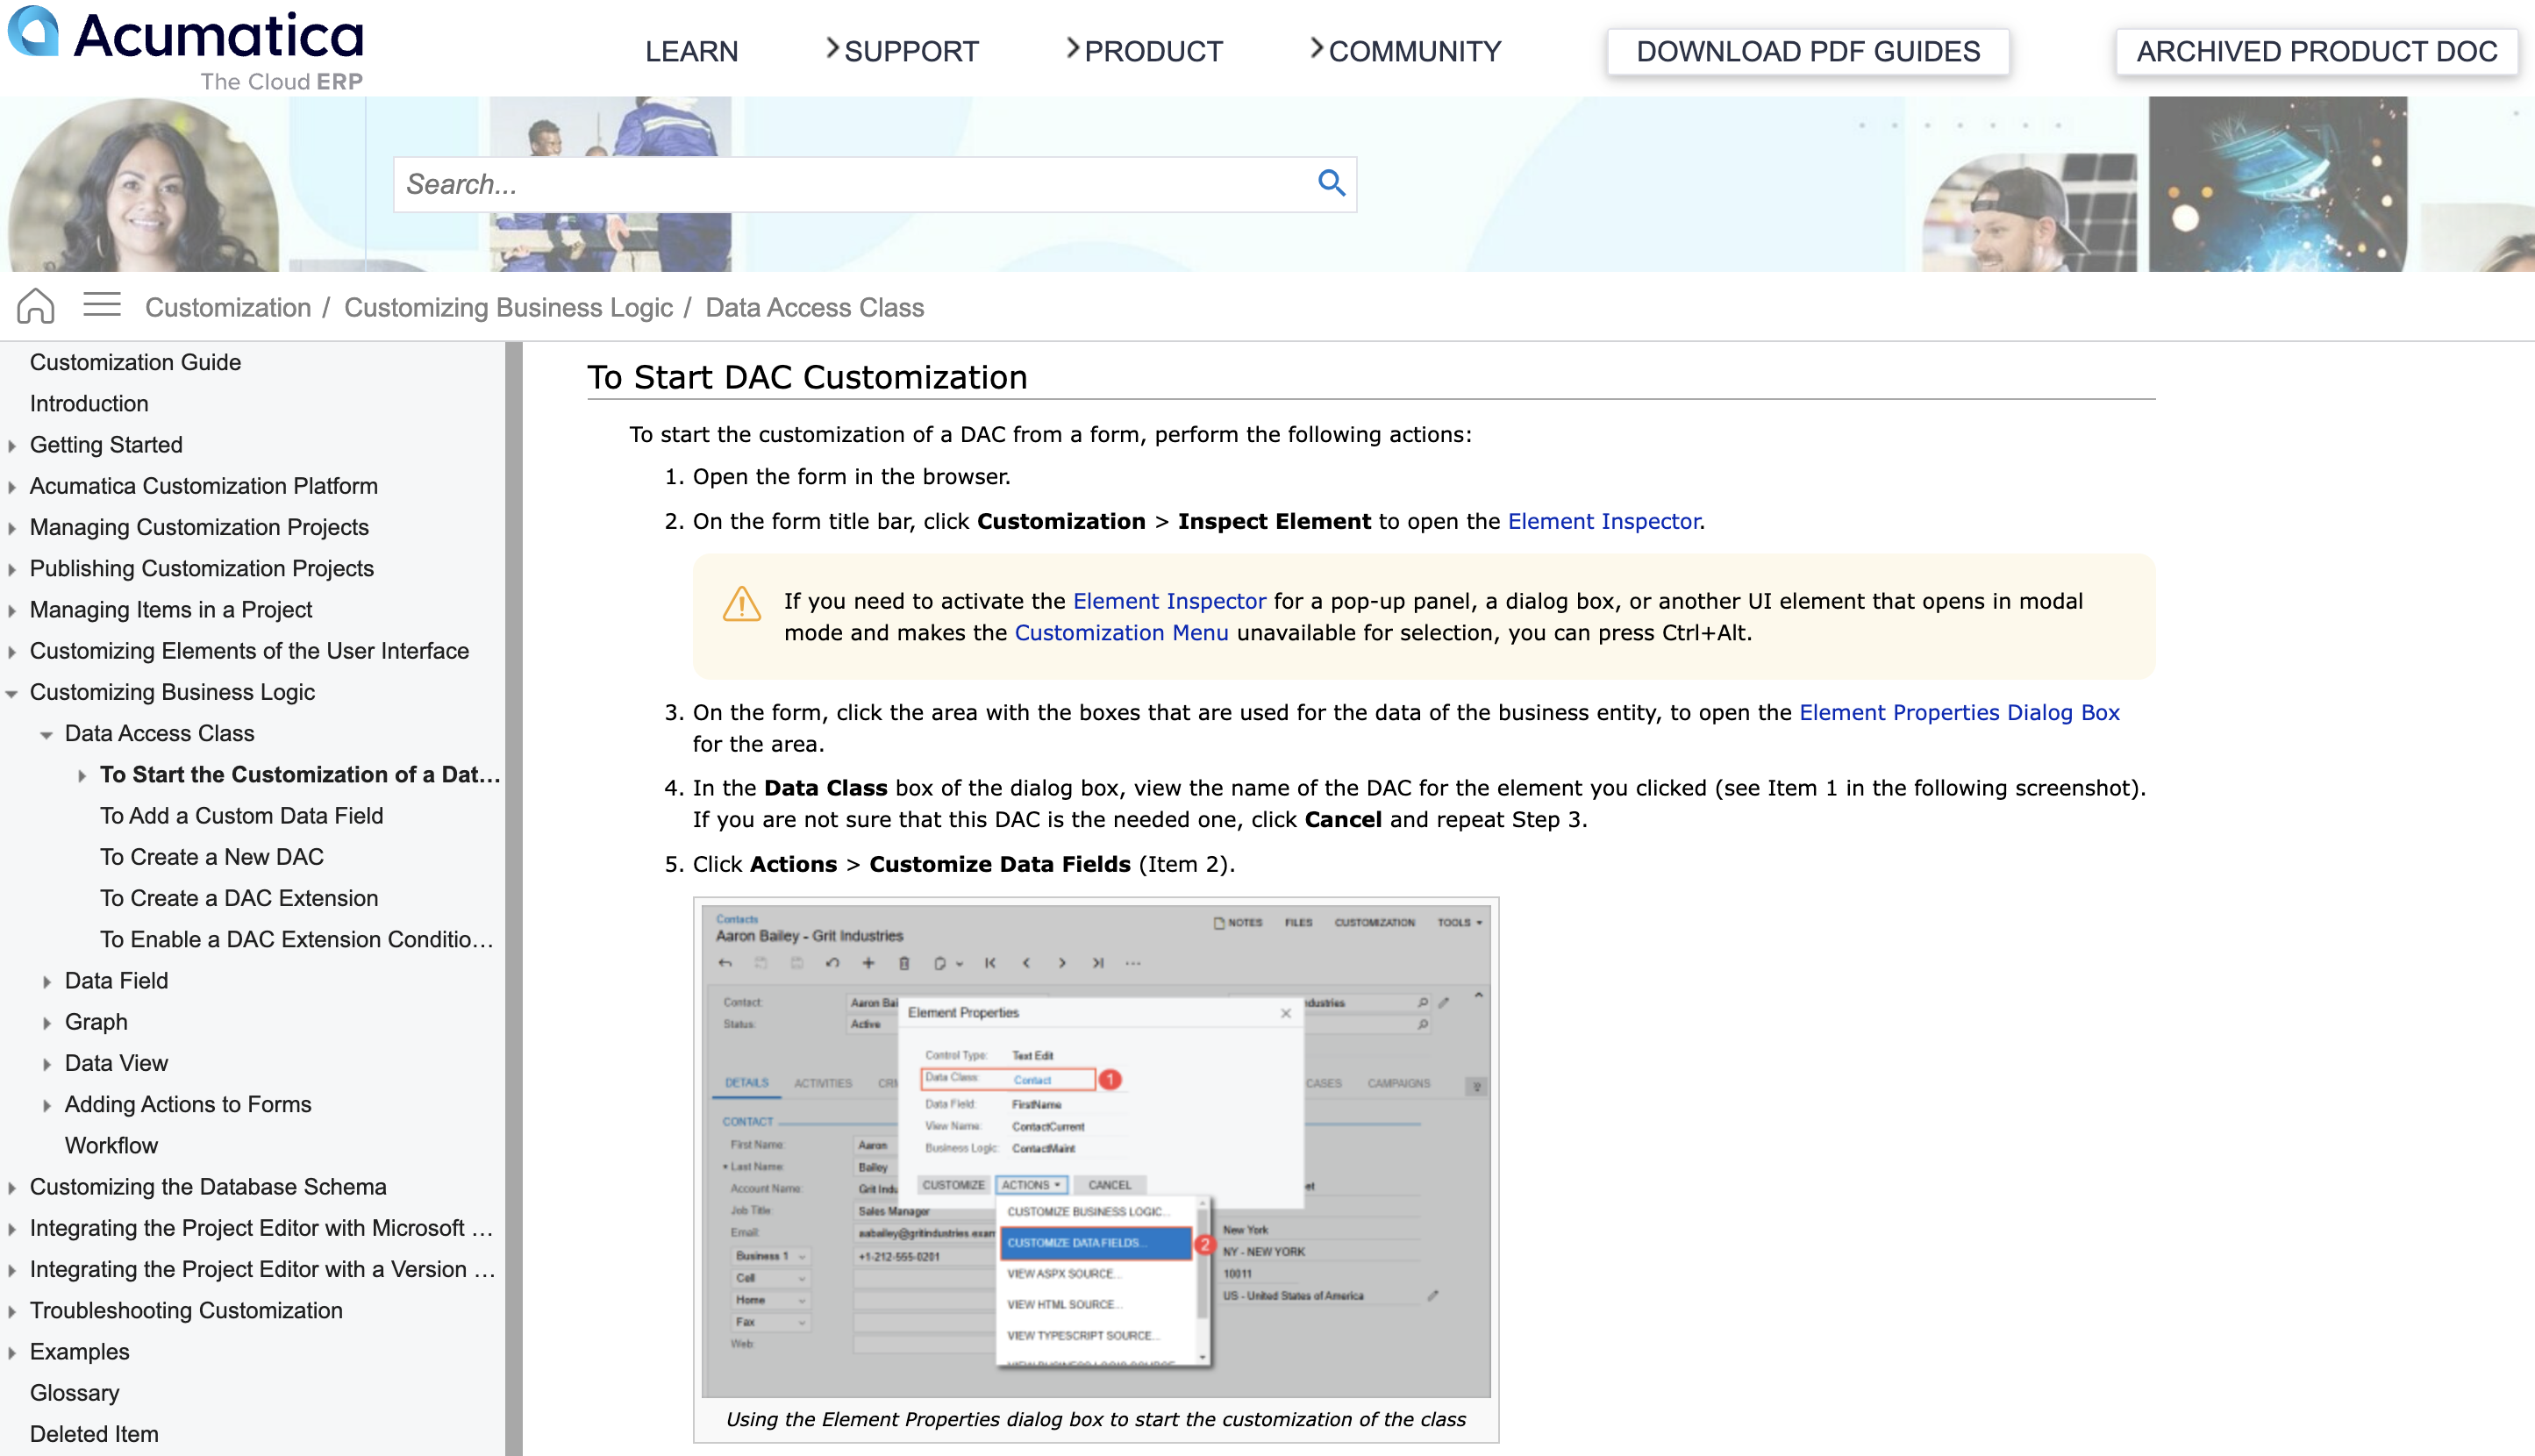This screenshot has height=1456, width=2535.
Task: Expand the Graph tree node
Action: pyautogui.click(x=46, y=1023)
